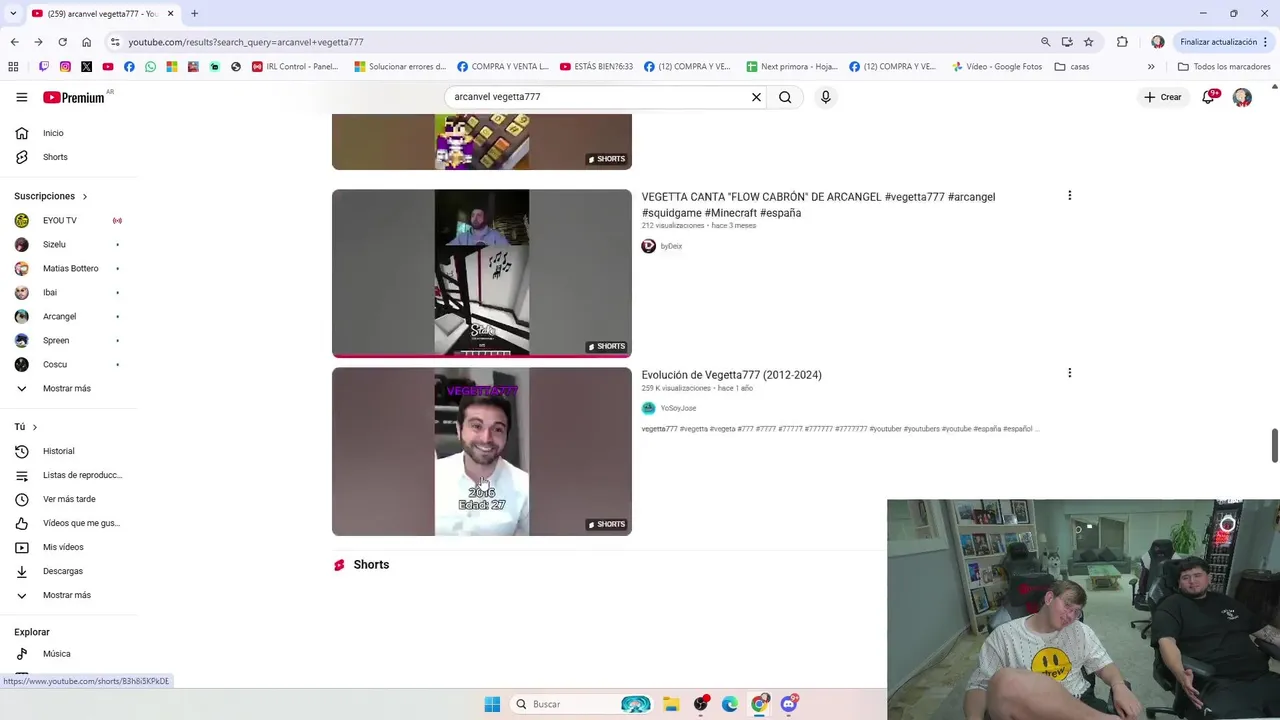1280x720 pixels.
Task: Open options for Evolución de Vegetta777 video
Action: click(x=1069, y=373)
